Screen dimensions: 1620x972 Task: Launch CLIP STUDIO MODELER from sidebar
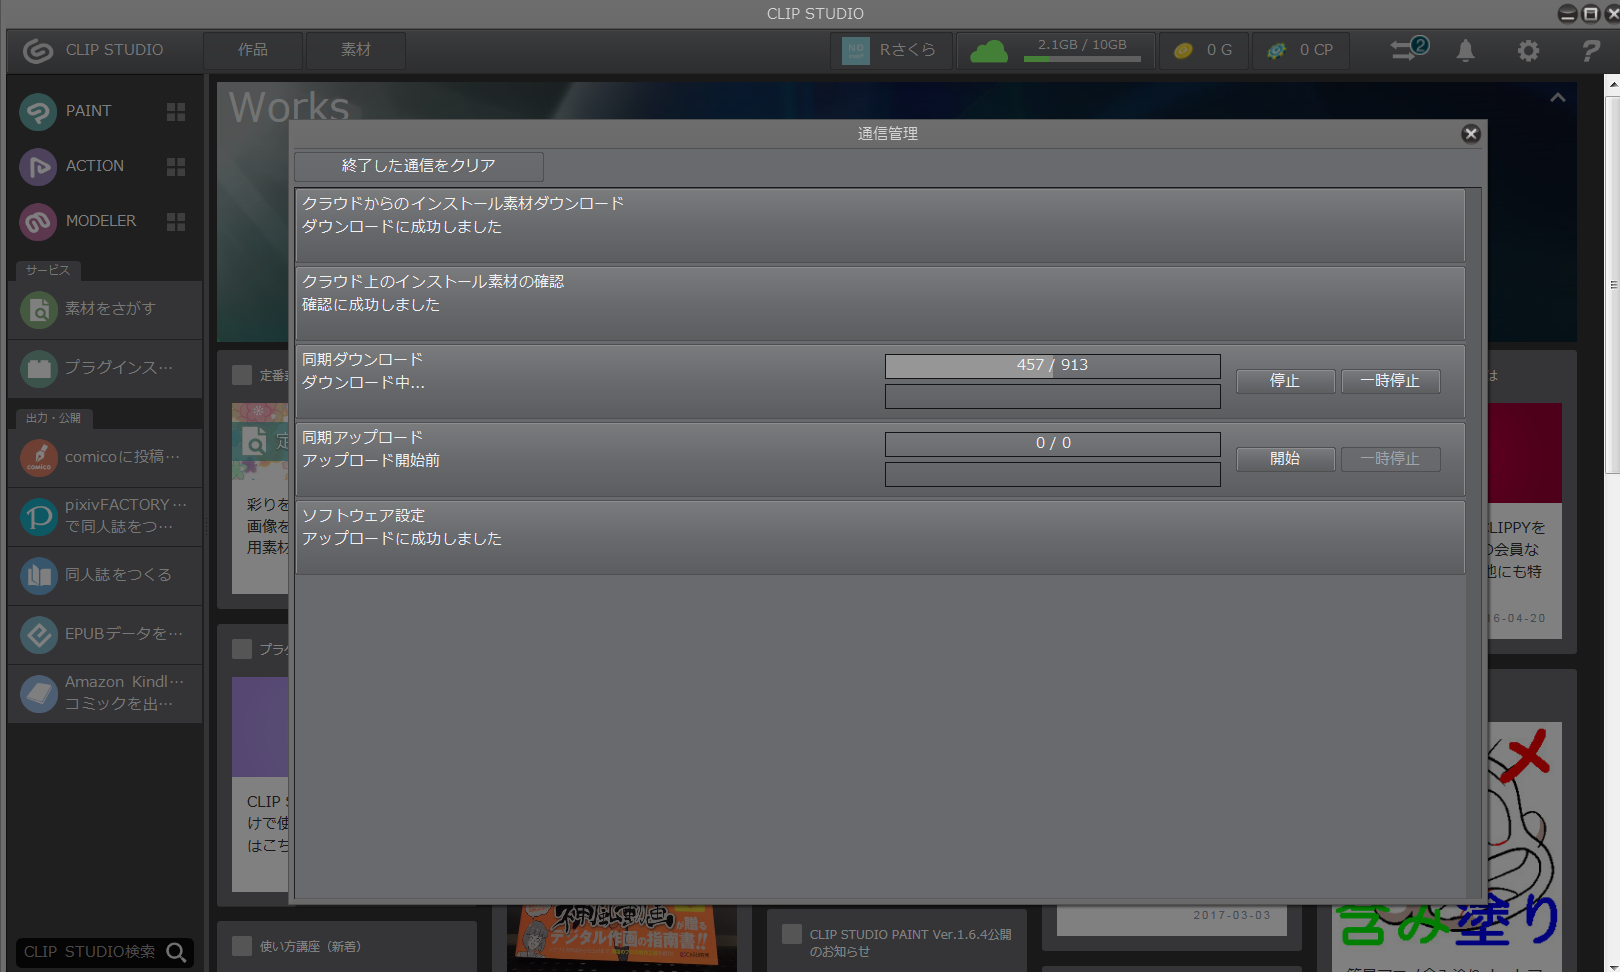tap(78, 221)
